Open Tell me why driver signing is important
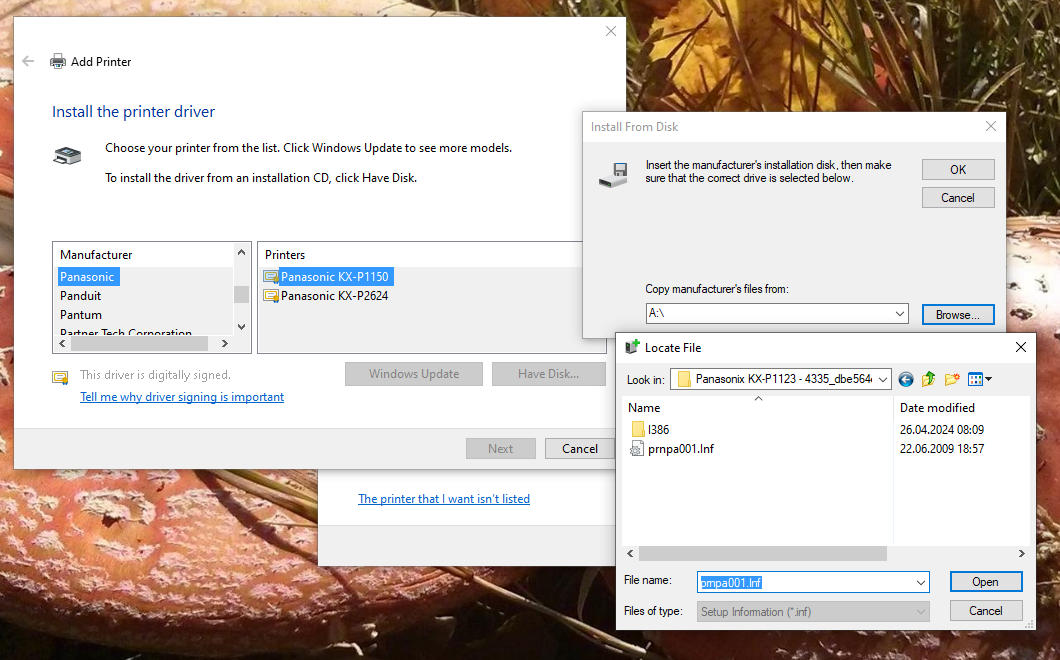Viewport: 1060px width, 660px height. coord(182,397)
